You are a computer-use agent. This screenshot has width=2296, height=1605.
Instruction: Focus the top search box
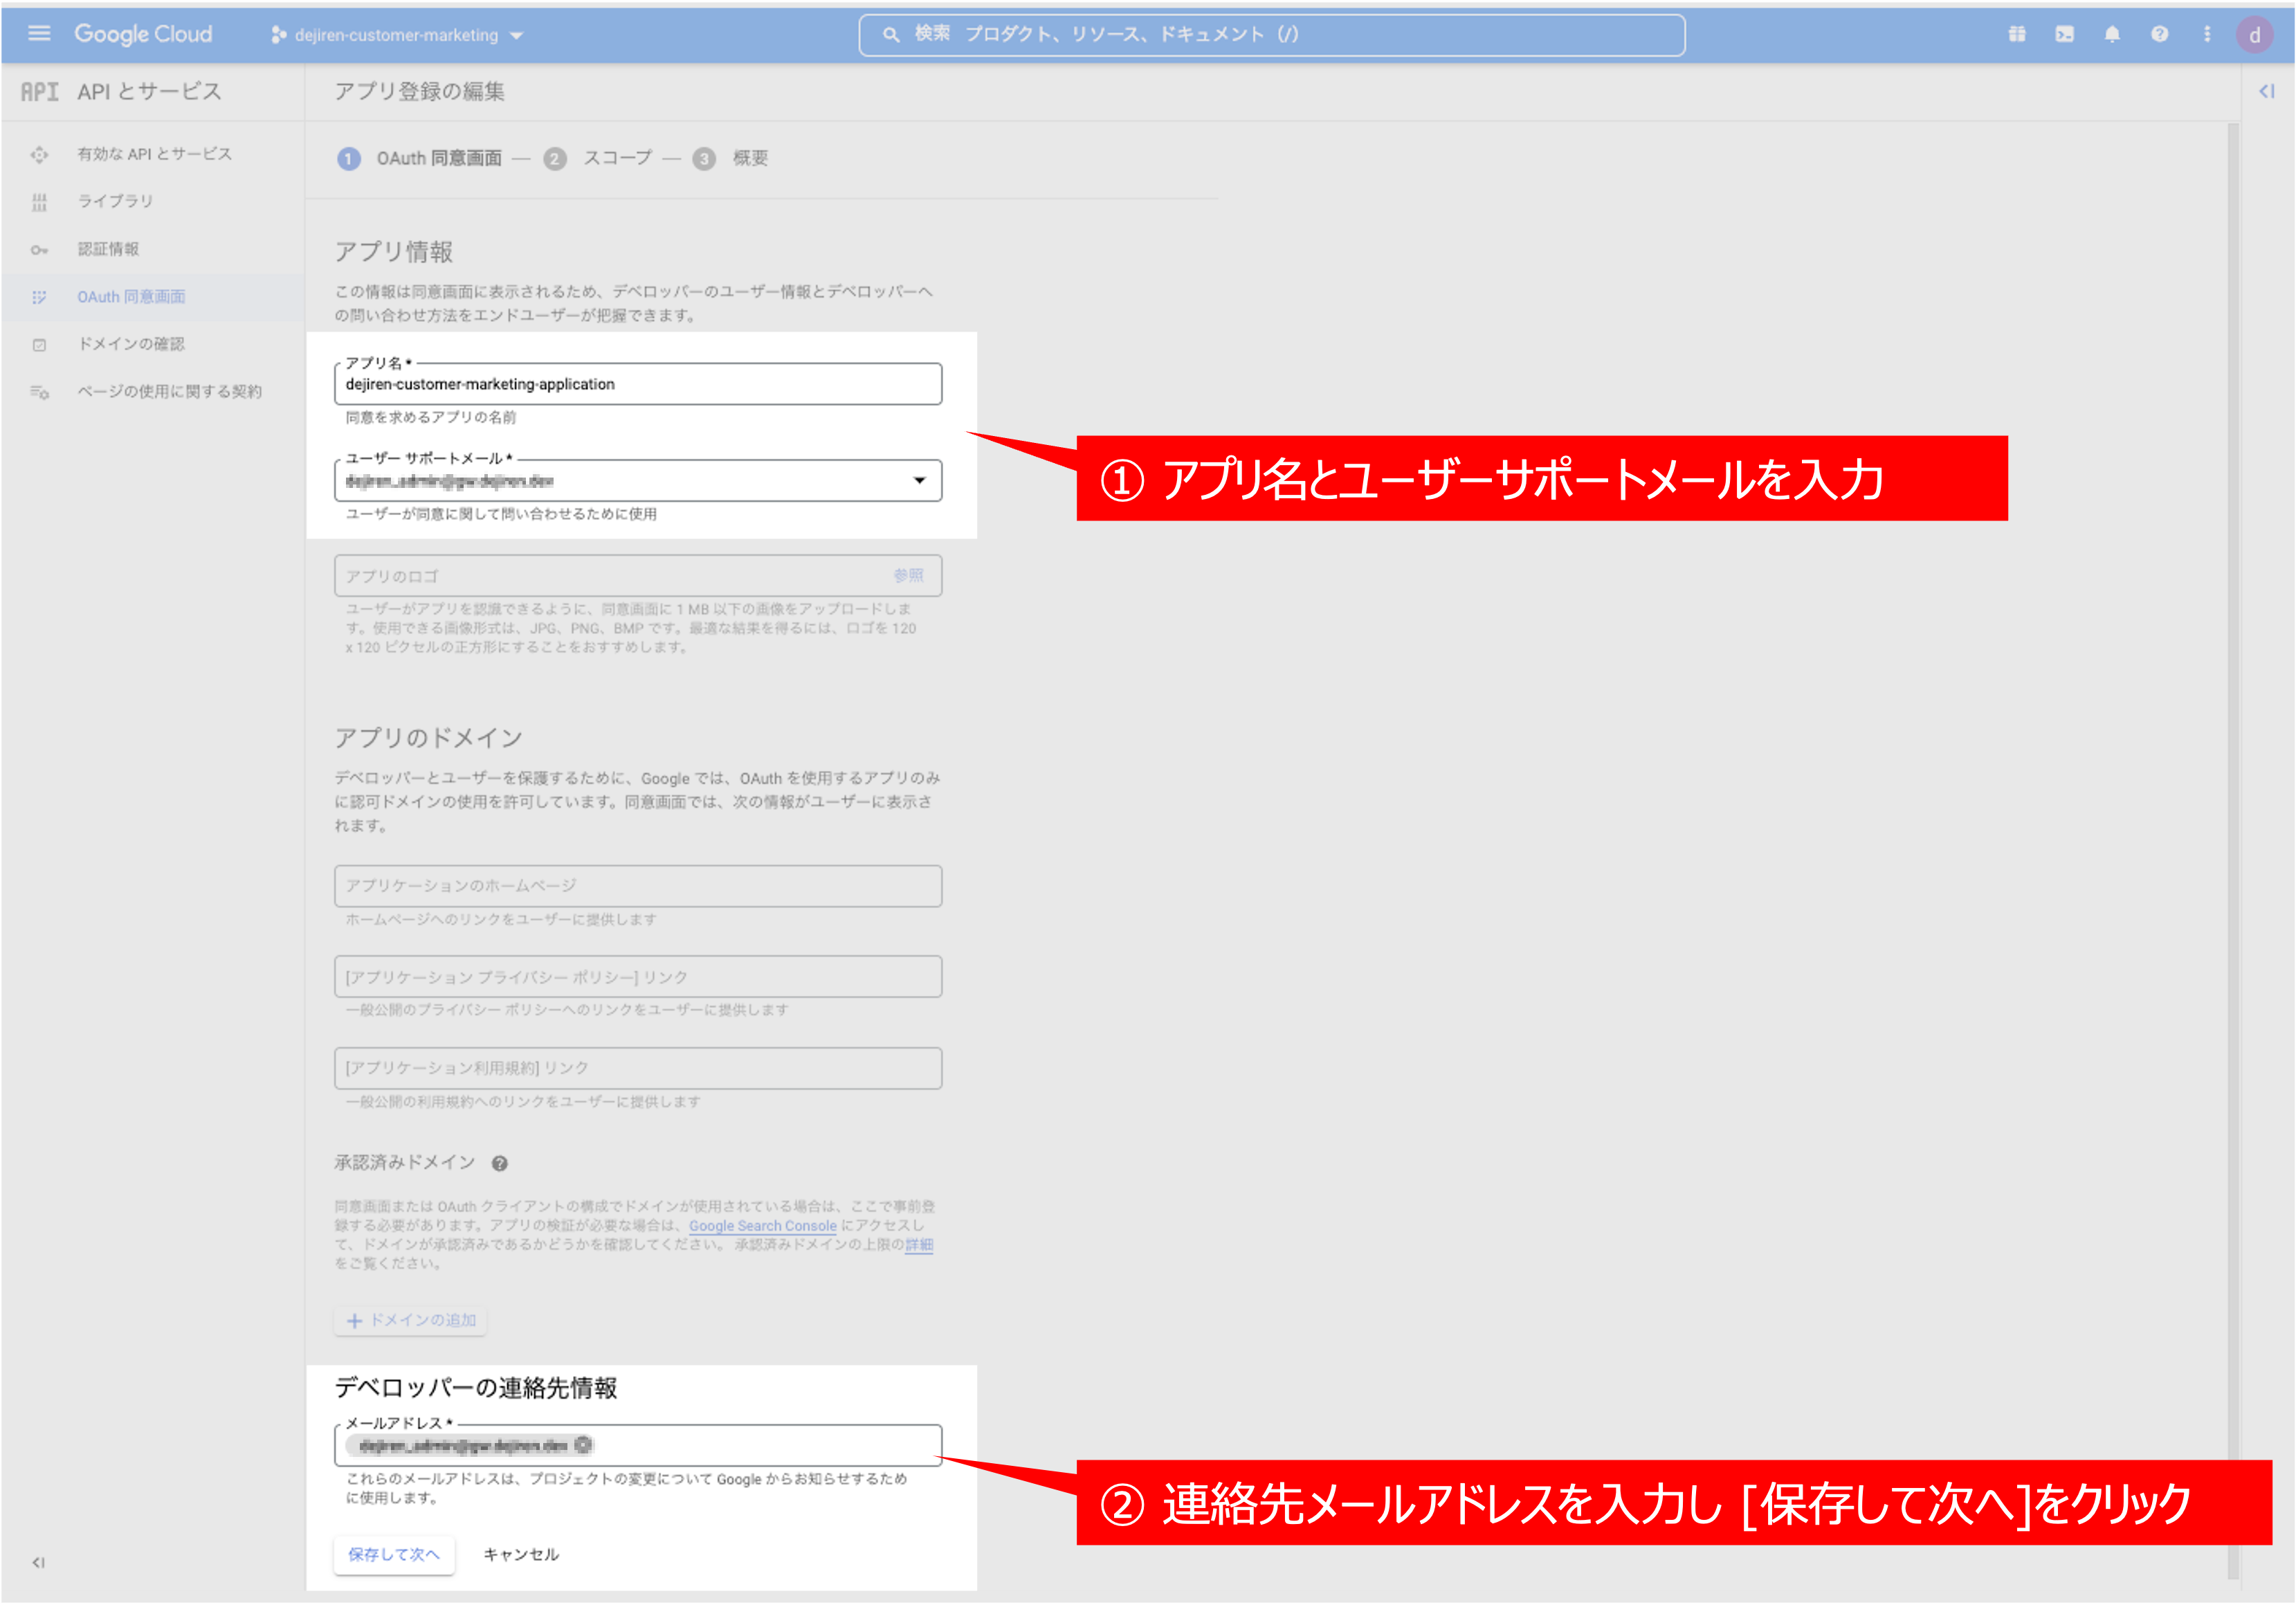(x=1271, y=35)
